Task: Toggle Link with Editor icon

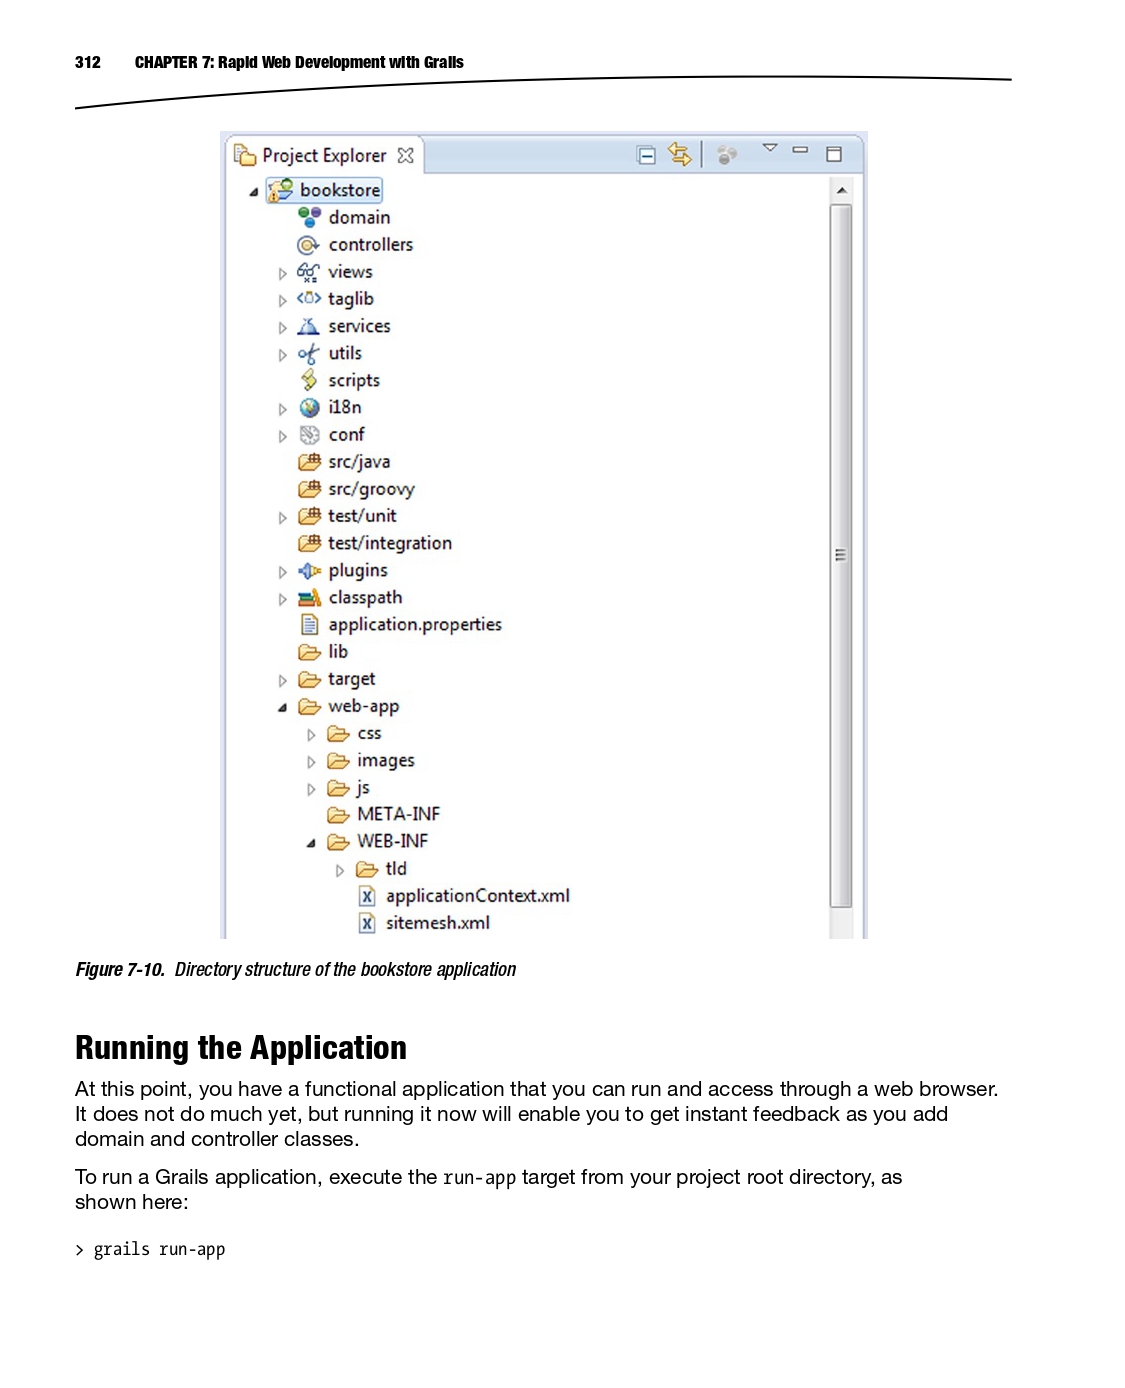Action: [680, 154]
